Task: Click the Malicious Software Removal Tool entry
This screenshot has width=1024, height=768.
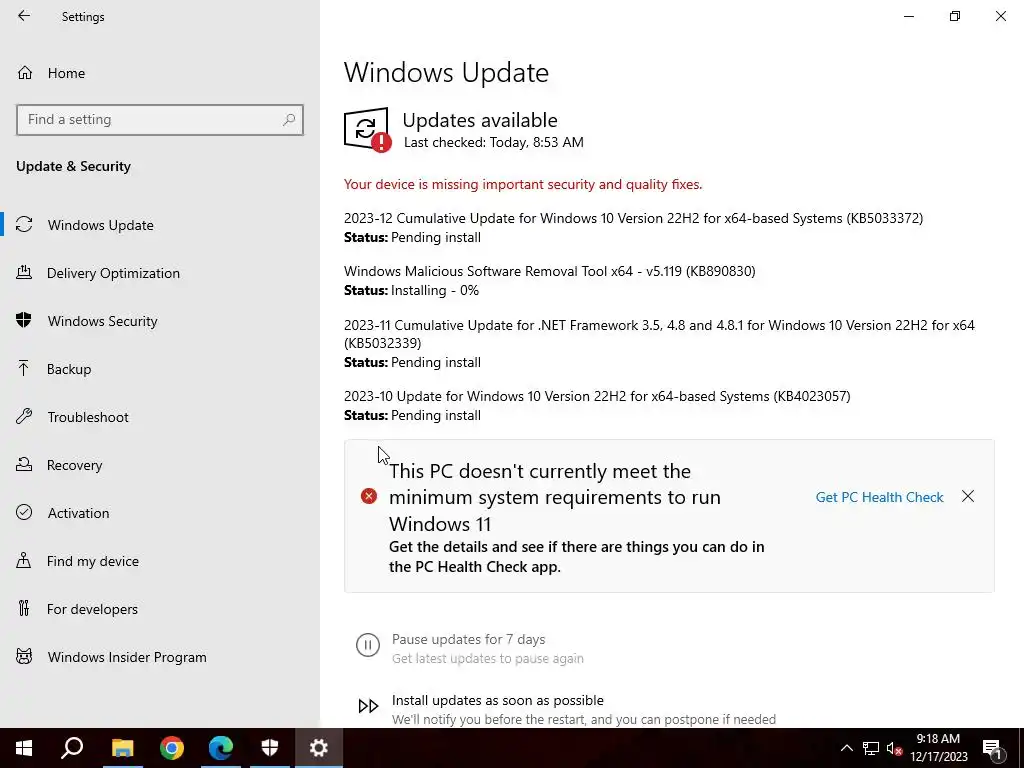Action: pos(549,271)
